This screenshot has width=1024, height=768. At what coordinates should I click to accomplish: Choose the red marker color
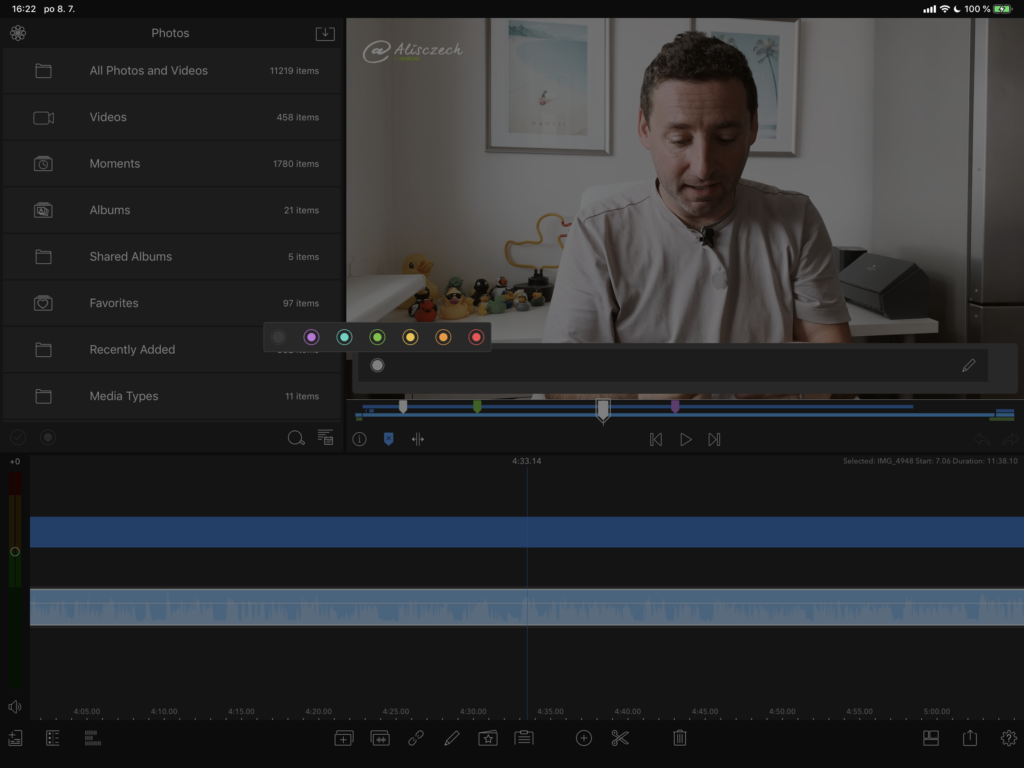click(x=476, y=337)
